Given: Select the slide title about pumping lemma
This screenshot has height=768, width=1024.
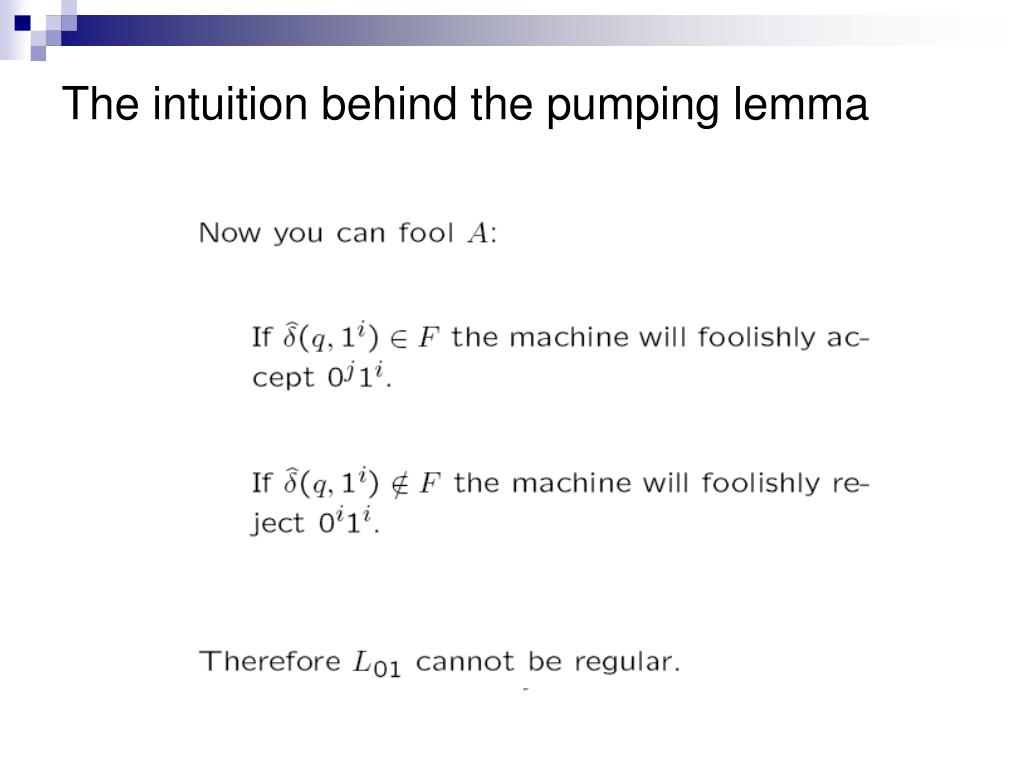Looking at the screenshot, I should [x=465, y=104].
